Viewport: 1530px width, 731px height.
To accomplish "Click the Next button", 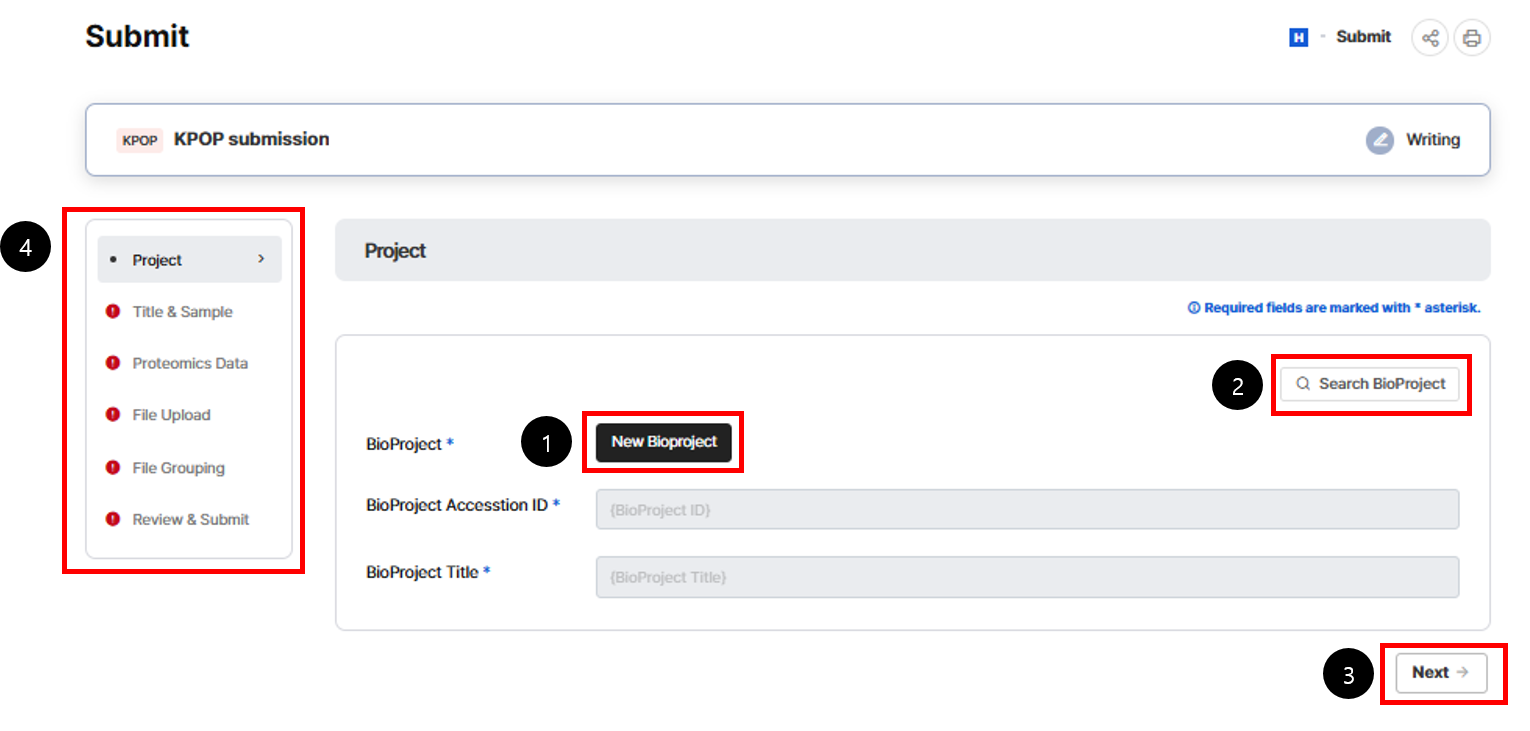I will point(1440,673).
